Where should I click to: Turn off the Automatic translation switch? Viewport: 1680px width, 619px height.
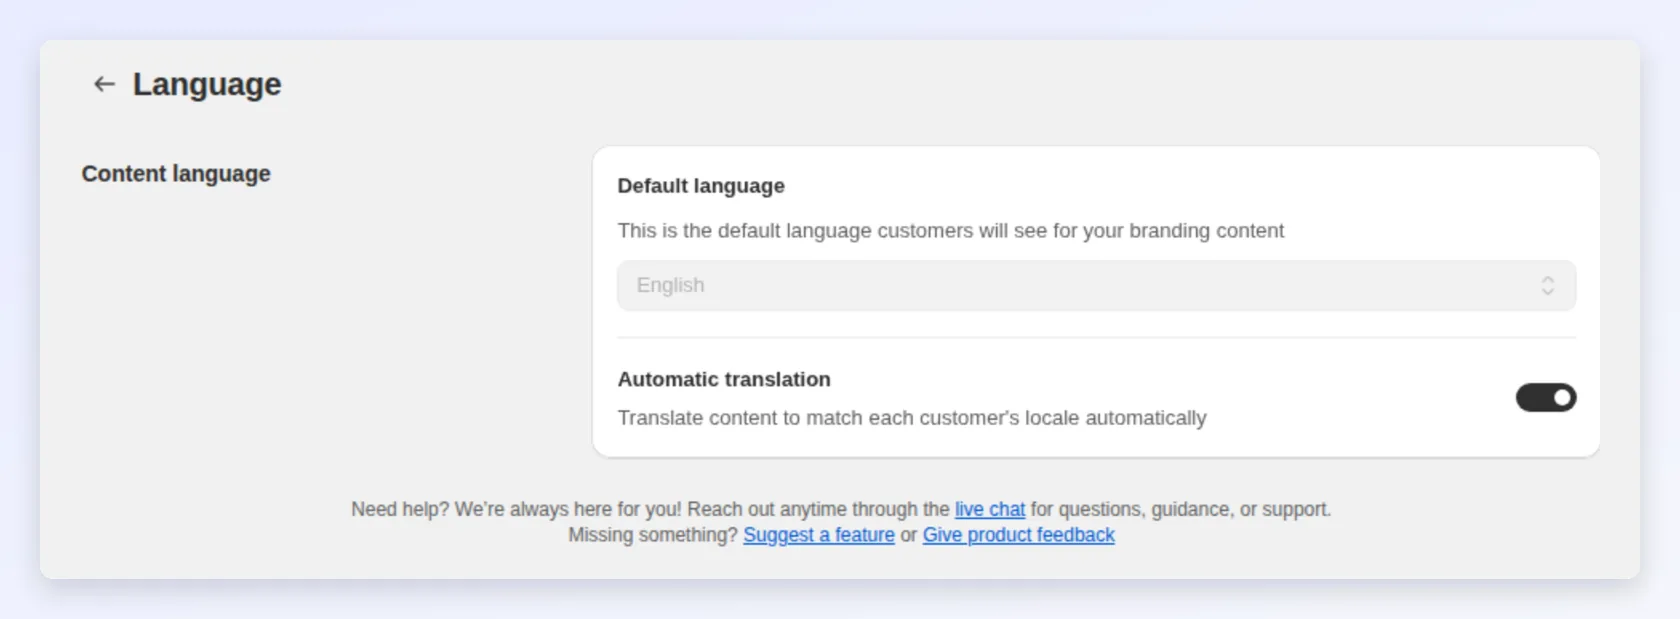pyautogui.click(x=1545, y=398)
